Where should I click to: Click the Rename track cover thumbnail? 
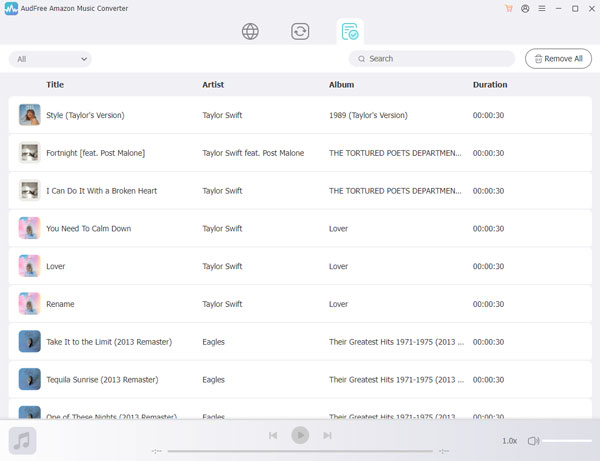[29, 304]
